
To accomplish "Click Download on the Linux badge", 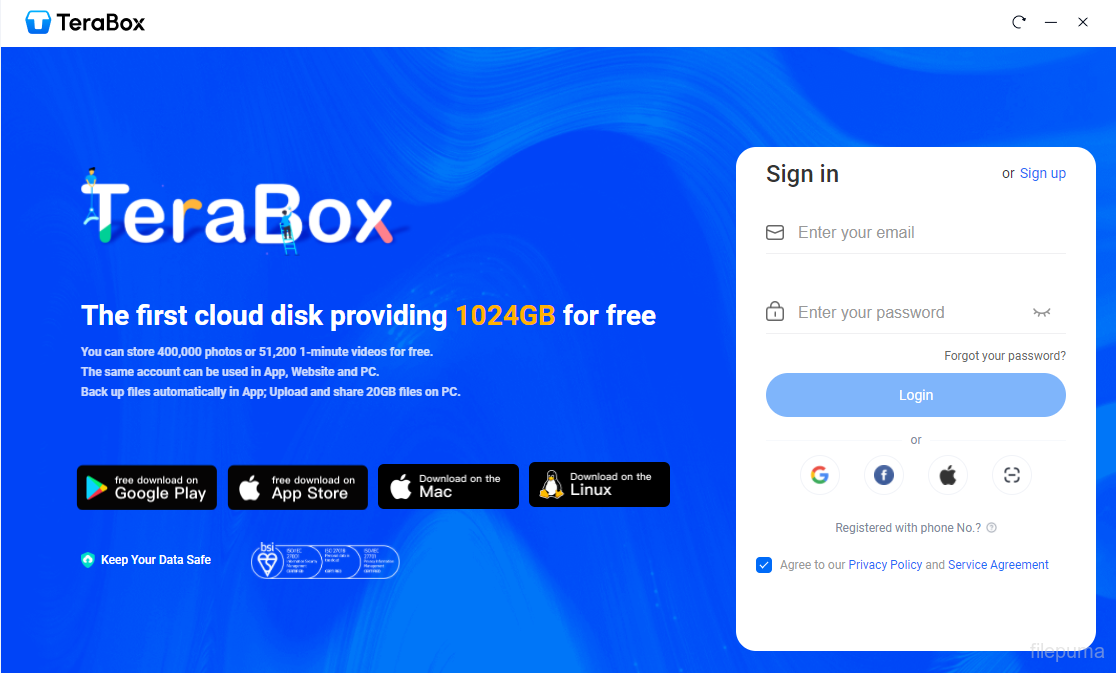I will click(599, 484).
